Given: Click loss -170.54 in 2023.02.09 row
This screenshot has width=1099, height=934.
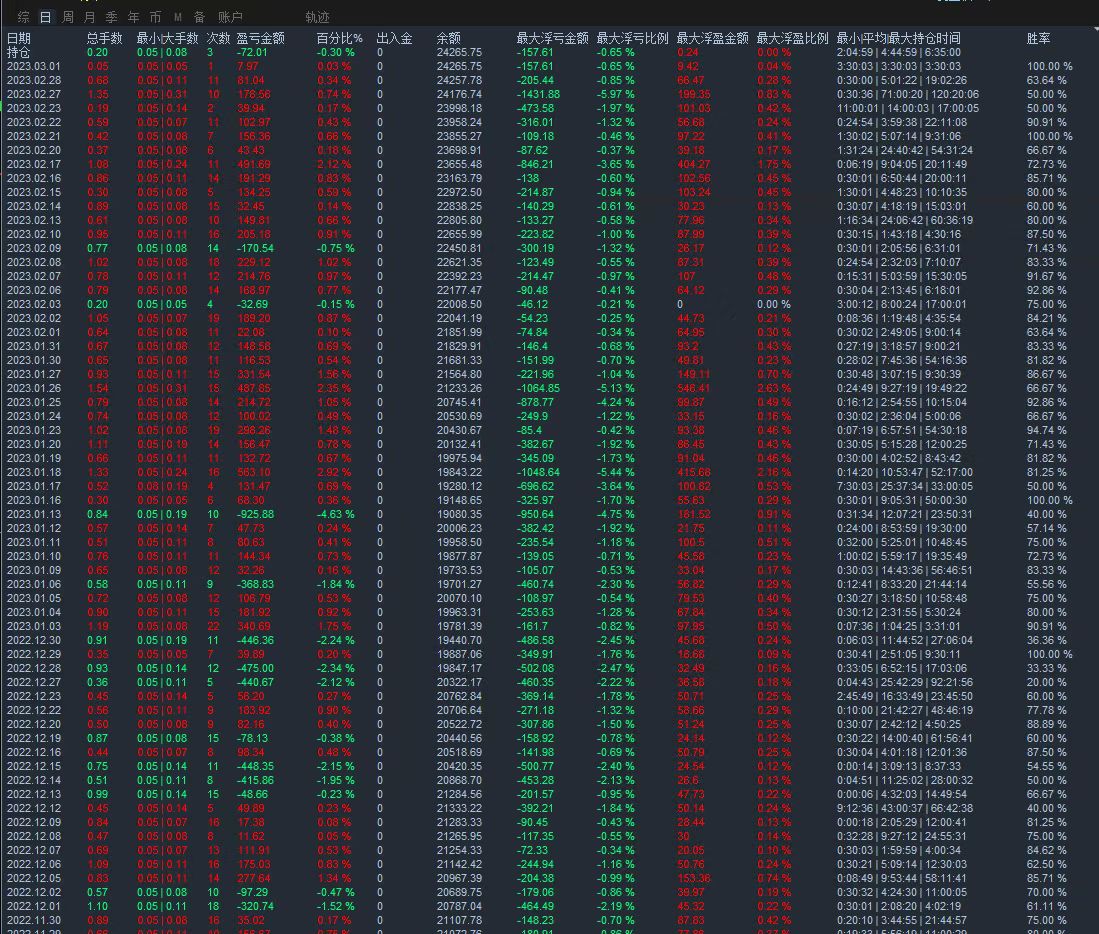Looking at the screenshot, I should pyautogui.click(x=255, y=248).
